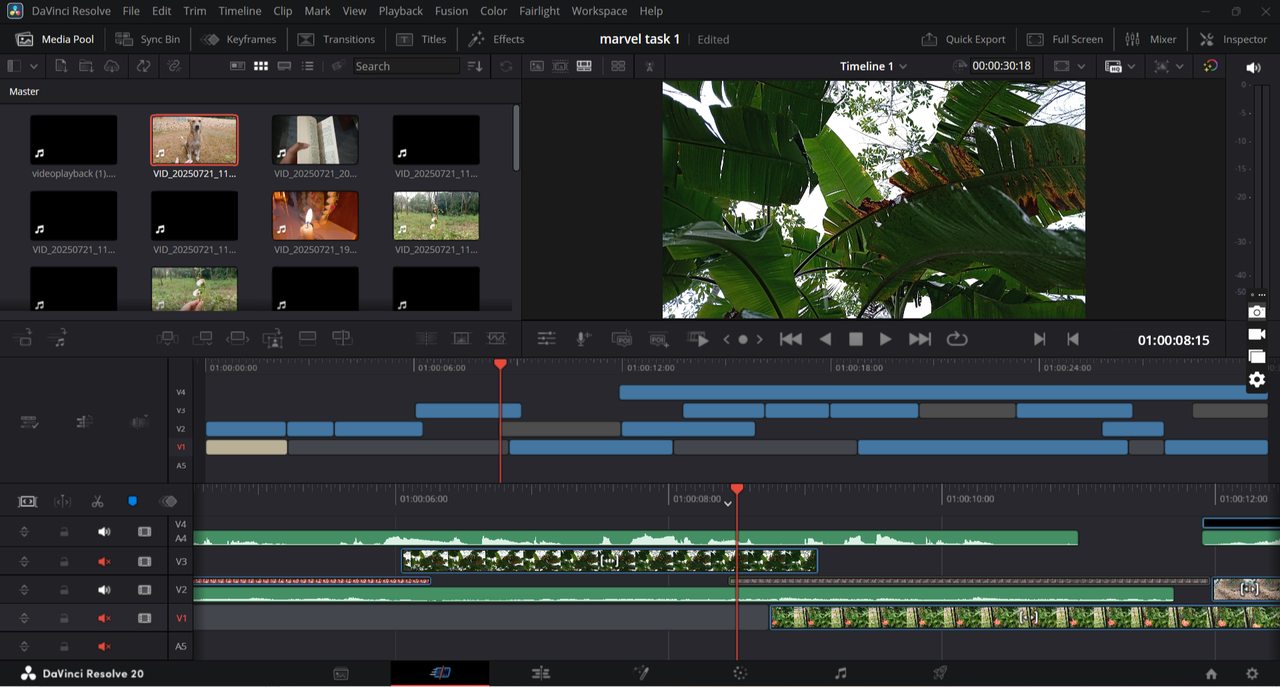Play the timeline forward
Viewport: 1280px width, 687px height.
click(885, 339)
